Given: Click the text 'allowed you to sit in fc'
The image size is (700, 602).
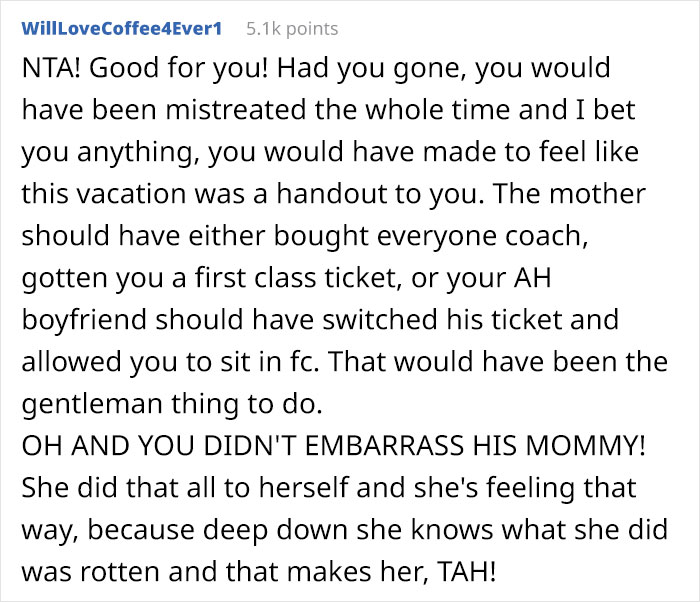Looking at the screenshot, I should coord(169,362).
